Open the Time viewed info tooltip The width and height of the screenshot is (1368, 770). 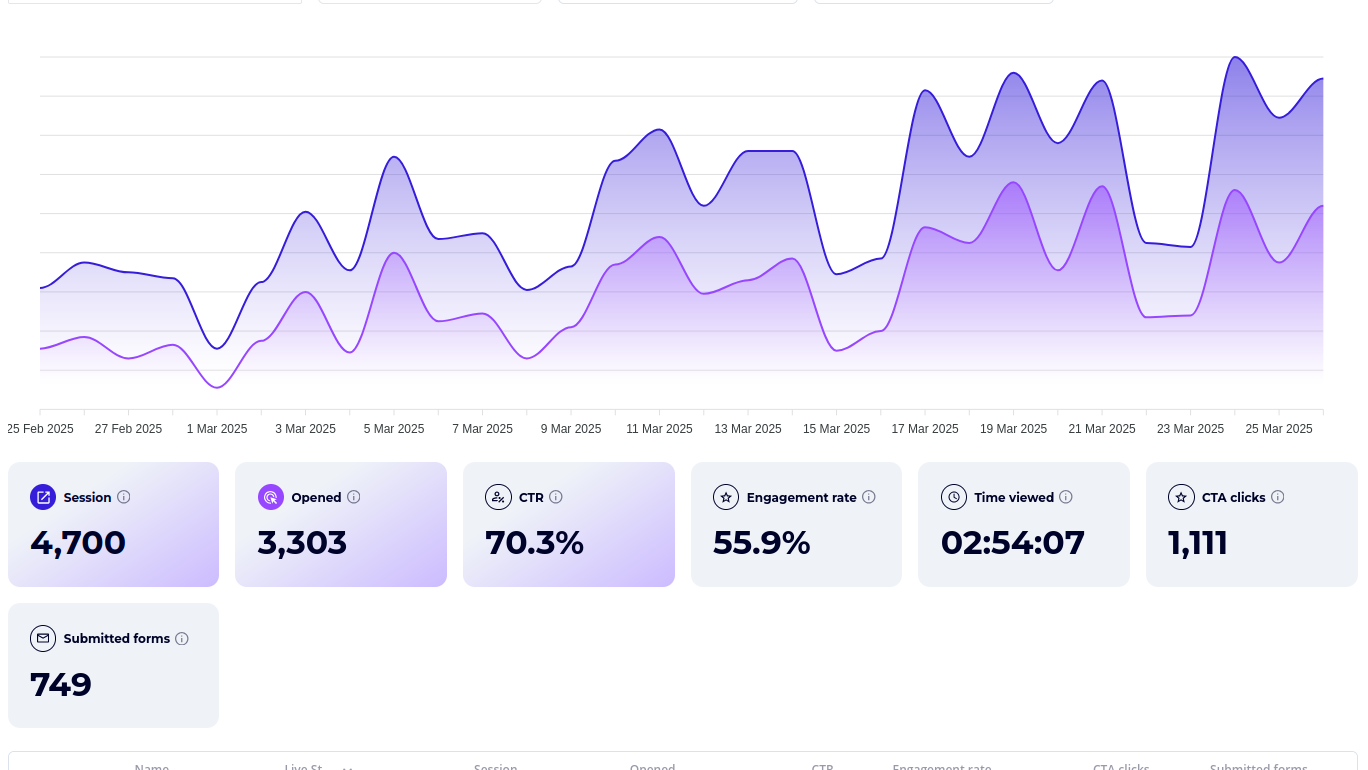coord(1066,497)
